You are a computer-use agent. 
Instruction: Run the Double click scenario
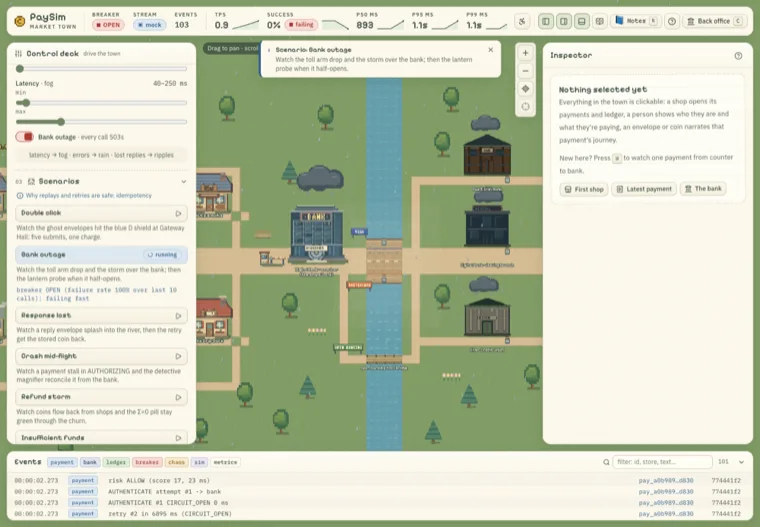pos(178,213)
